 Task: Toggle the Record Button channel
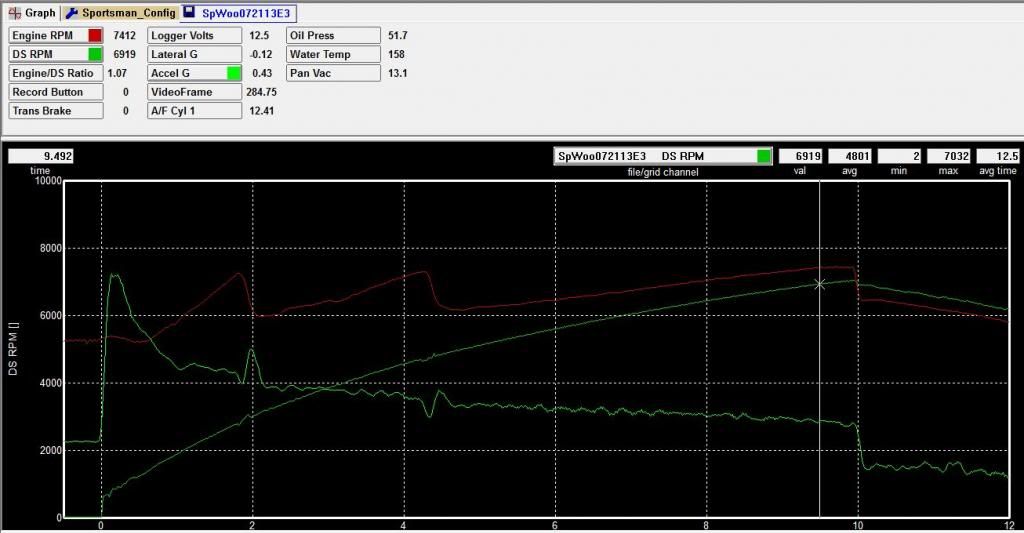tap(55, 92)
